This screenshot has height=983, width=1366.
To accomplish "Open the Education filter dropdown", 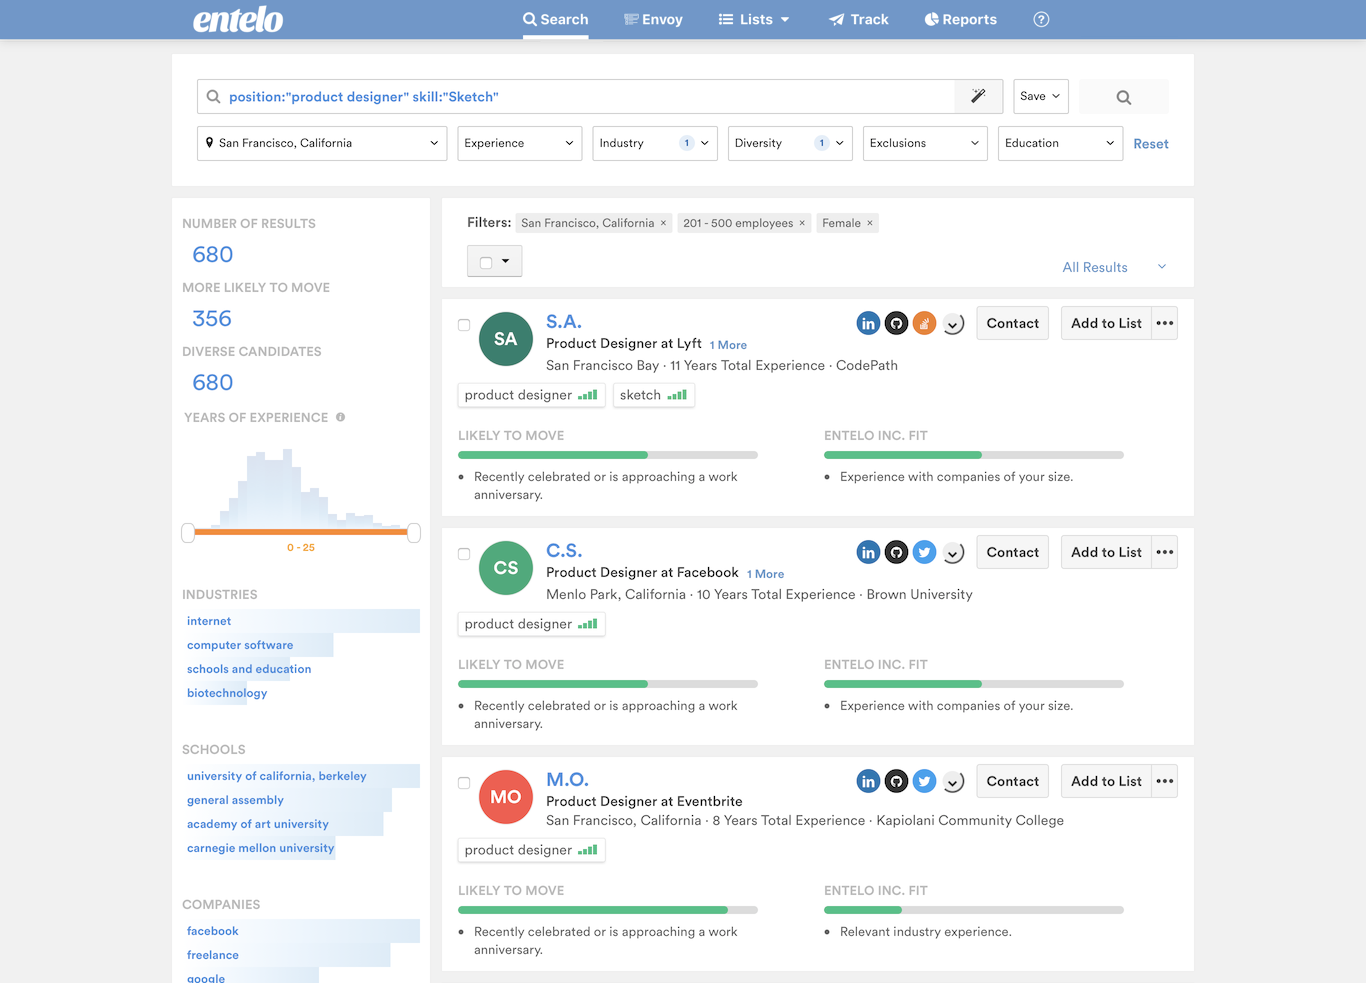I will pos(1059,143).
